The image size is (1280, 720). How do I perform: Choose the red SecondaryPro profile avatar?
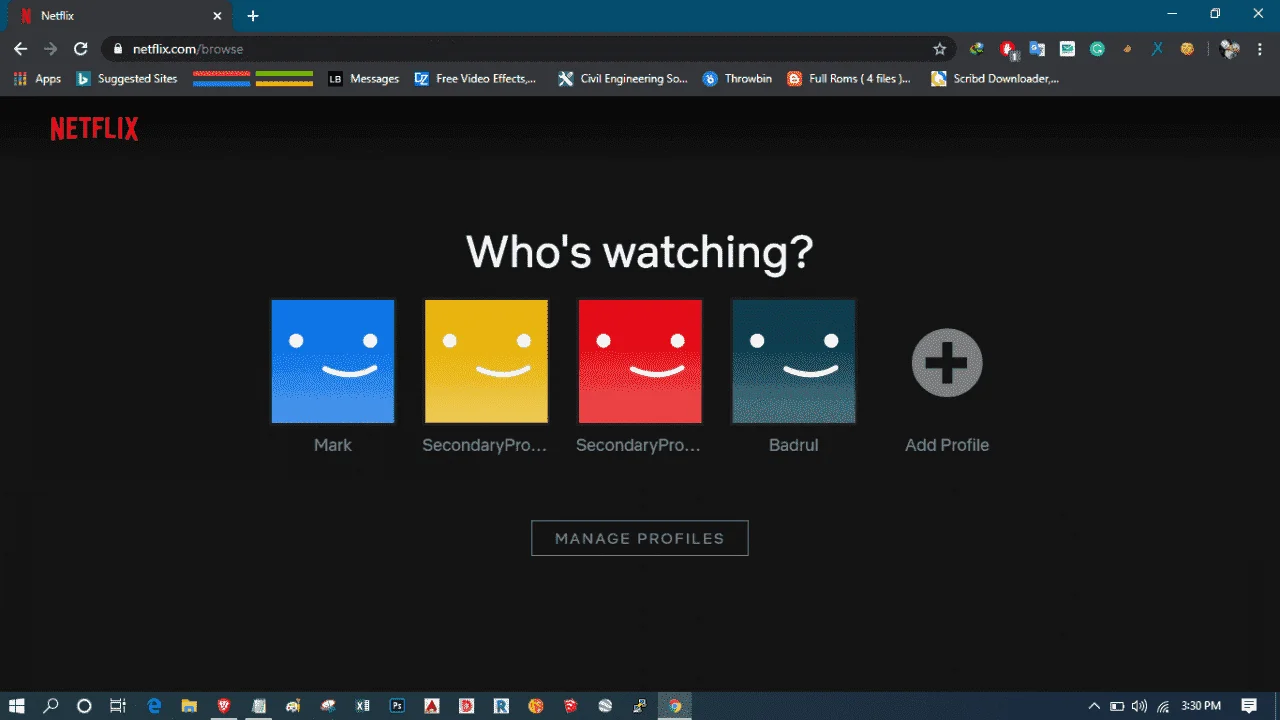click(640, 361)
